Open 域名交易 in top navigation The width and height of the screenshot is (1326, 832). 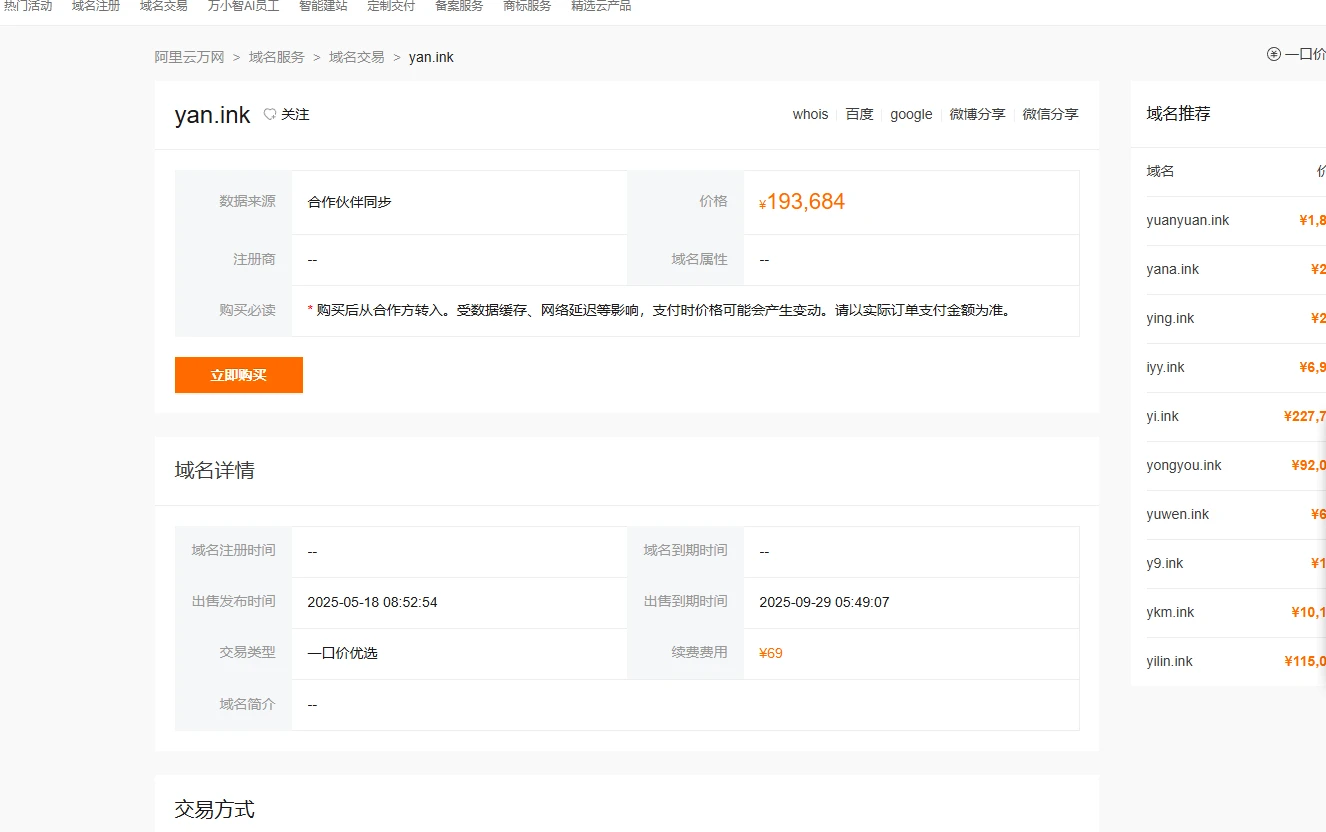164,6
